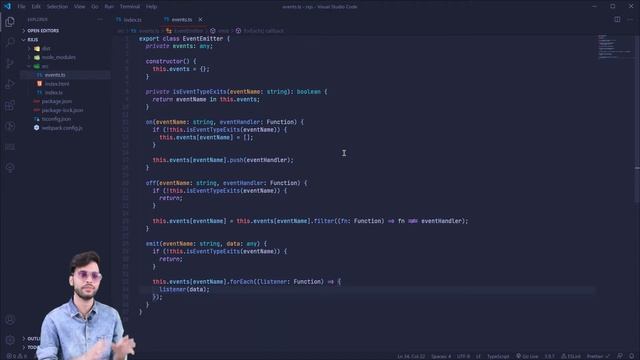Change language mode via TypeScript status
Viewport: 640px width, 360px height.
pos(498,356)
